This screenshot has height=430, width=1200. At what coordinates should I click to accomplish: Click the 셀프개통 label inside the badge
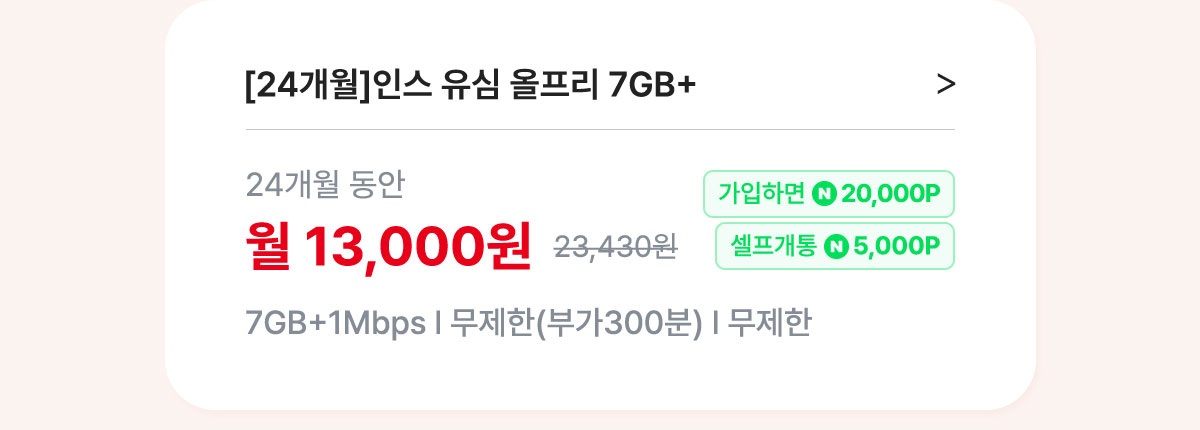[773, 246]
